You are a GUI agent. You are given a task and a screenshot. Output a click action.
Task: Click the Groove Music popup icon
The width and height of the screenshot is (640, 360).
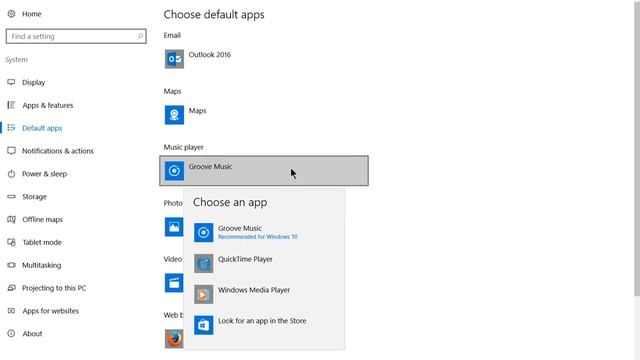(203, 233)
